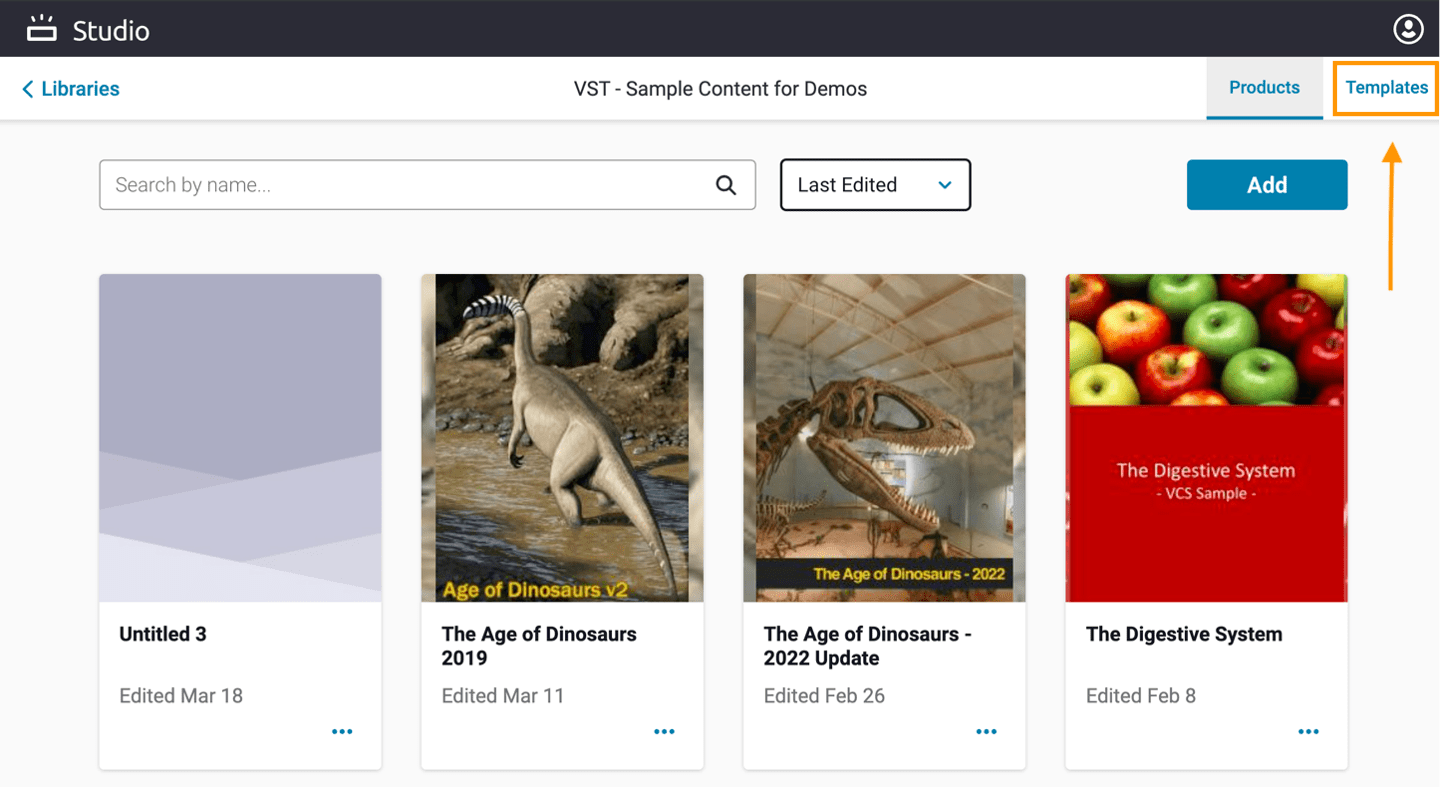Viewport: 1442px width, 791px height.
Task: Expand the Last Edited sort dropdown
Action: 875,185
